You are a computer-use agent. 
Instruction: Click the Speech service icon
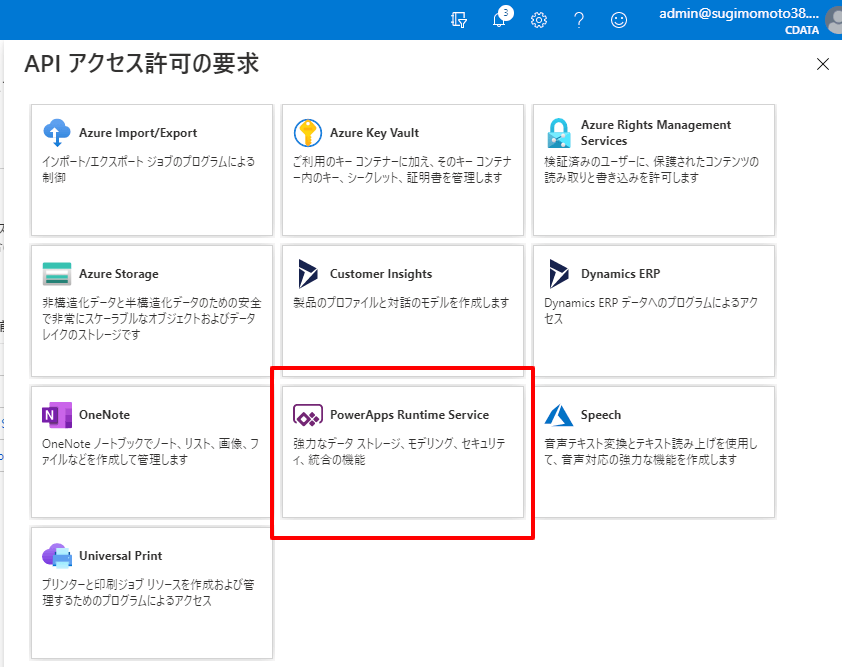pos(559,415)
